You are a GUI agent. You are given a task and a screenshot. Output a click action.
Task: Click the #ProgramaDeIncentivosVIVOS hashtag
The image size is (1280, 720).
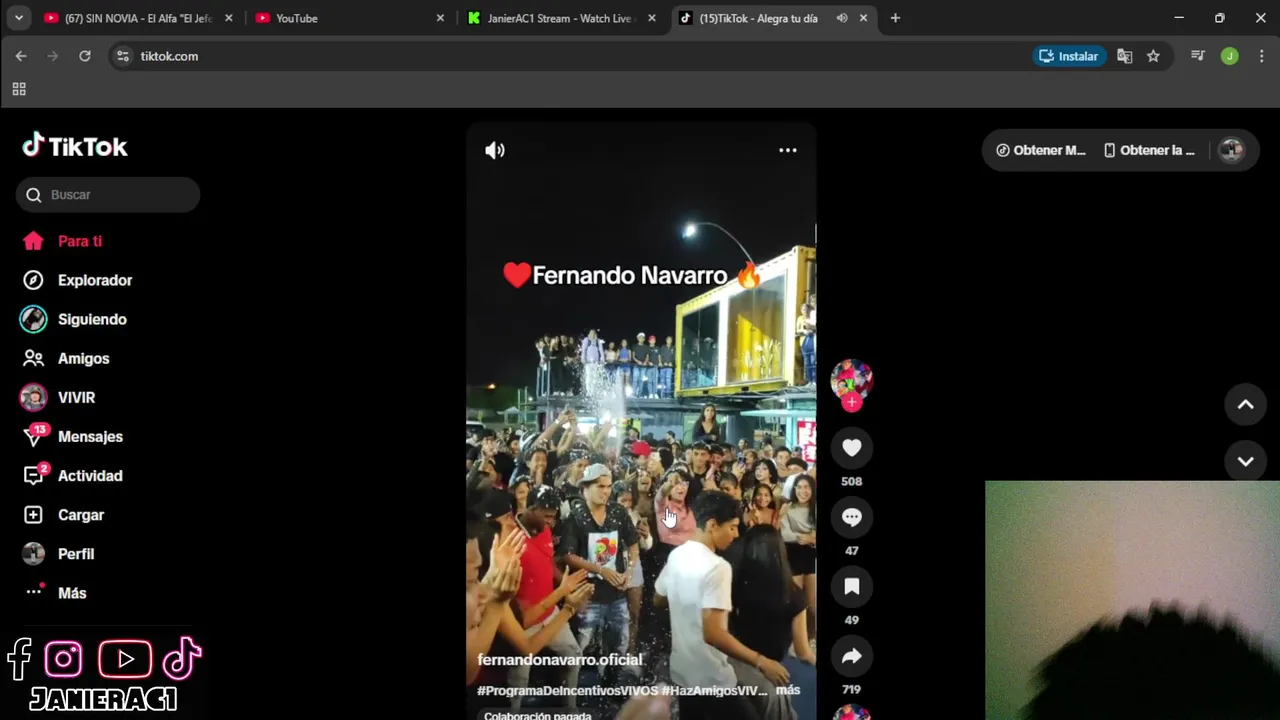pos(568,690)
